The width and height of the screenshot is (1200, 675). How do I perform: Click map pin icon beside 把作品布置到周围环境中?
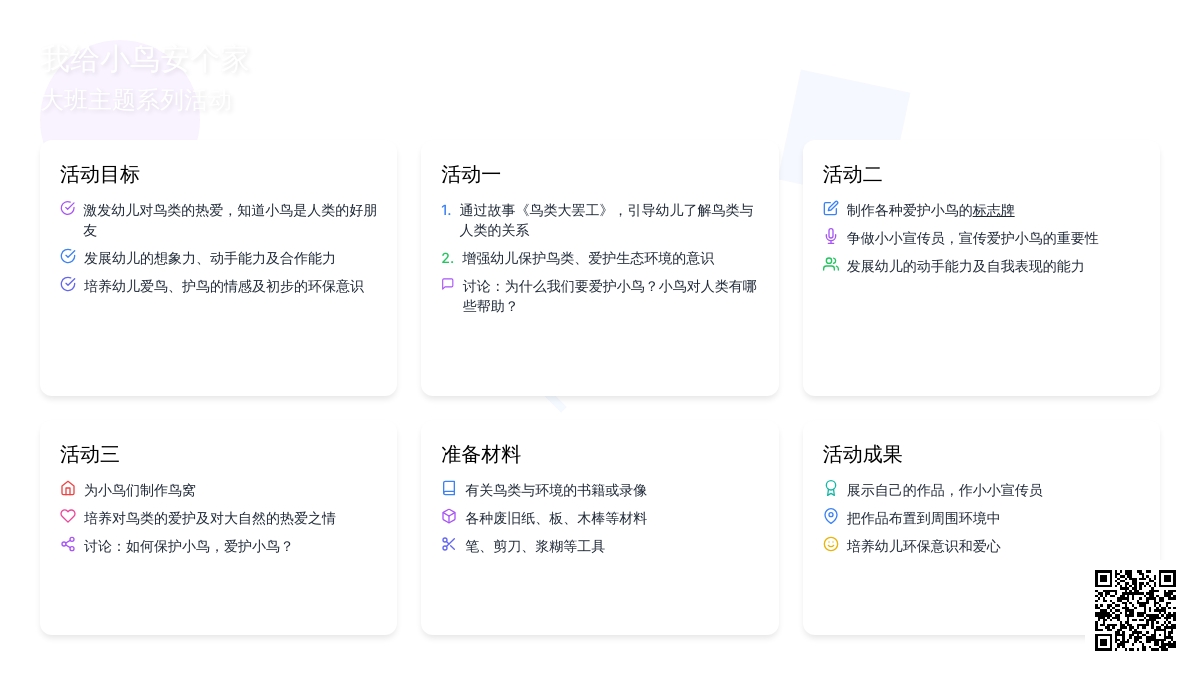tap(831, 516)
